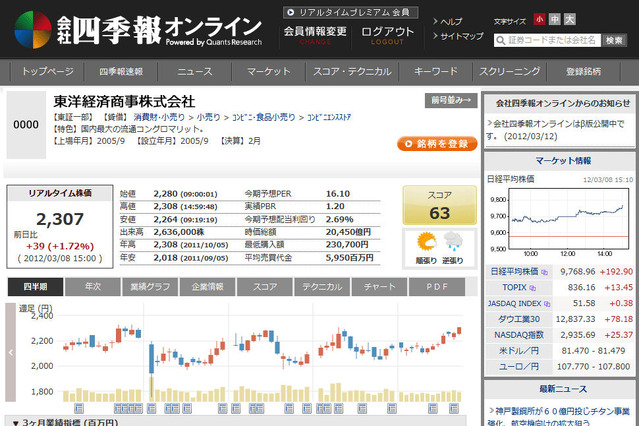Click the 日経平均株価 intraday chart
This screenshot has width=639, height=426.
point(568,219)
